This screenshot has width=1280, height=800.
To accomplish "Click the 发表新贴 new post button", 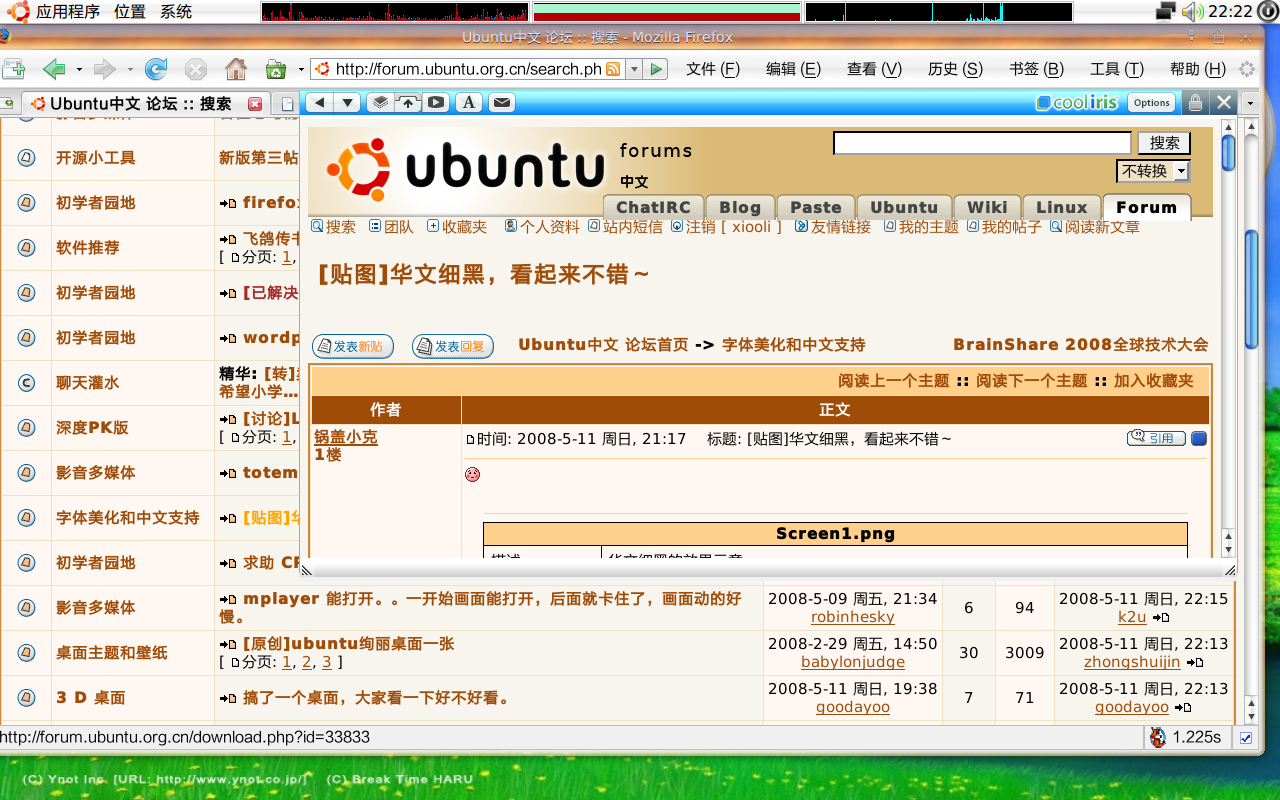I will (x=353, y=346).
